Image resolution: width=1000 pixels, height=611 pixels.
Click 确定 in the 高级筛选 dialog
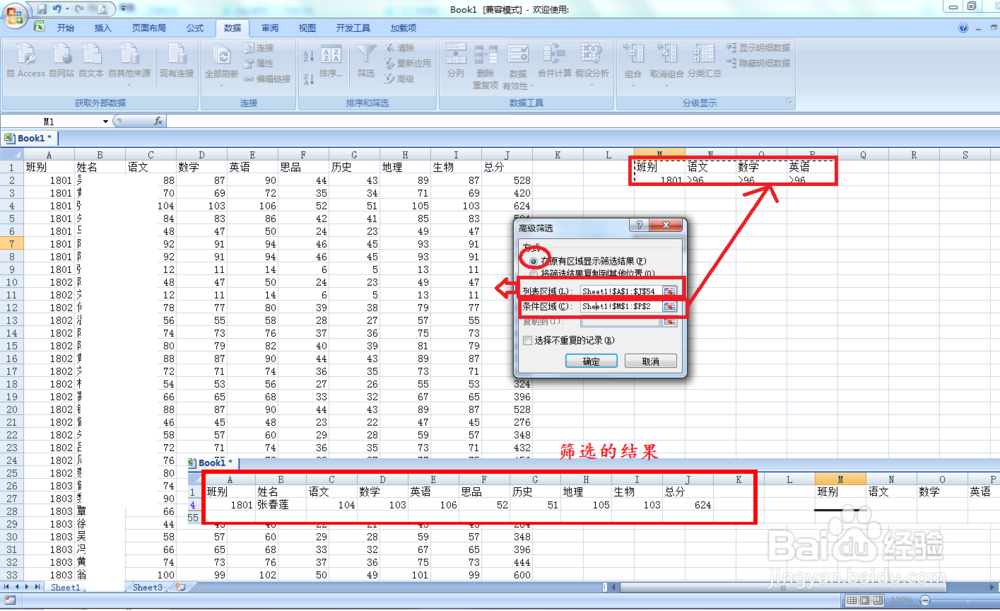pyautogui.click(x=591, y=362)
